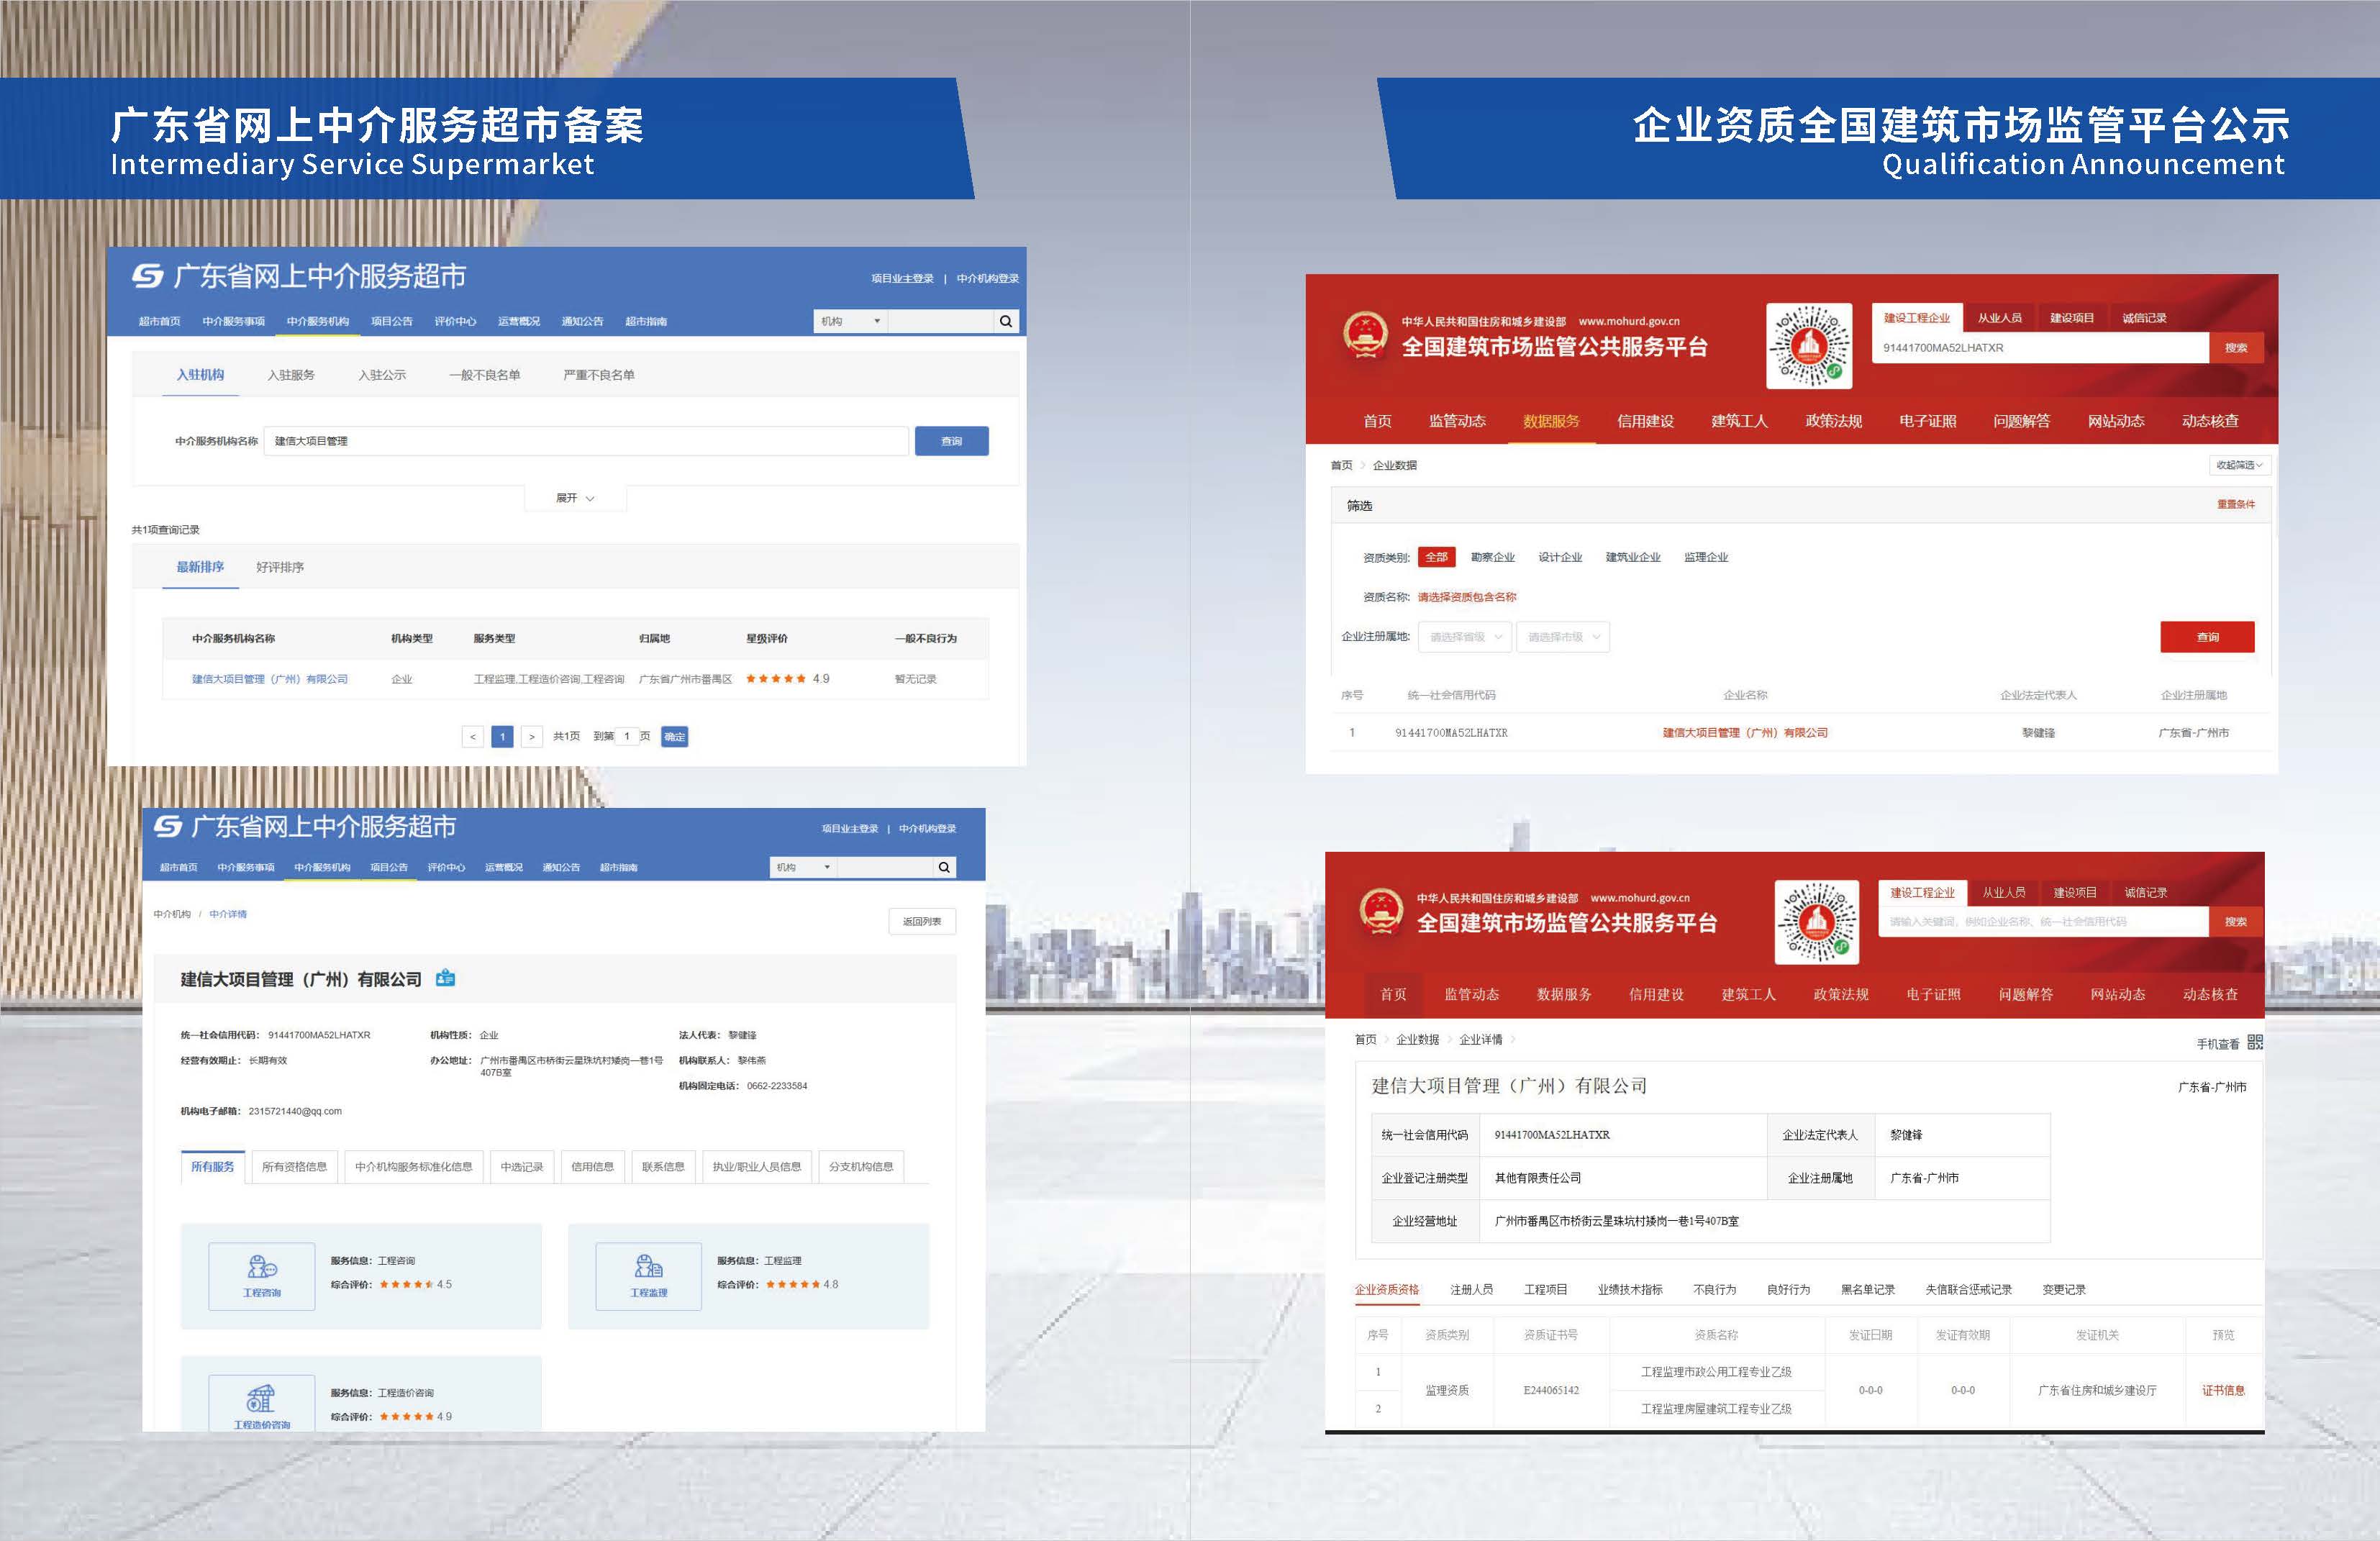Click the 返回列表 button
Image resolution: width=2380 pixels, height=1541 pixels.
pos(922,921)
